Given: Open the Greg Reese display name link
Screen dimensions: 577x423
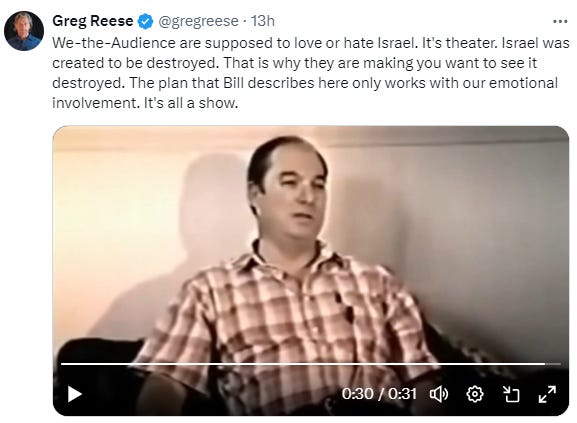Looking at the screenshot, I should click(x=93, y=21).
